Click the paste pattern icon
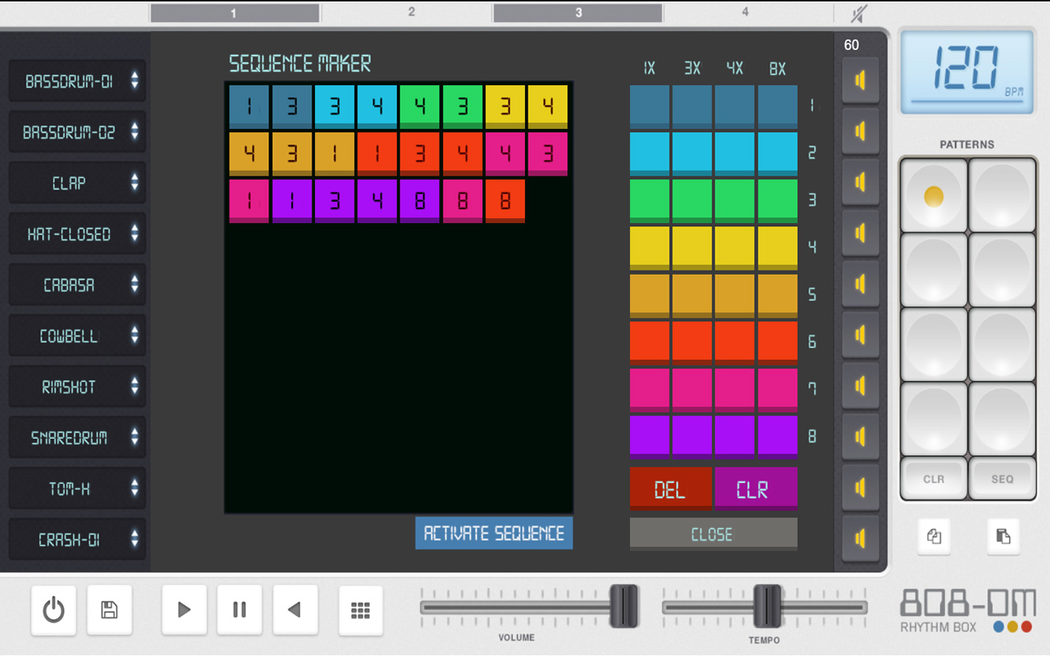 [x=1003, y=537]
